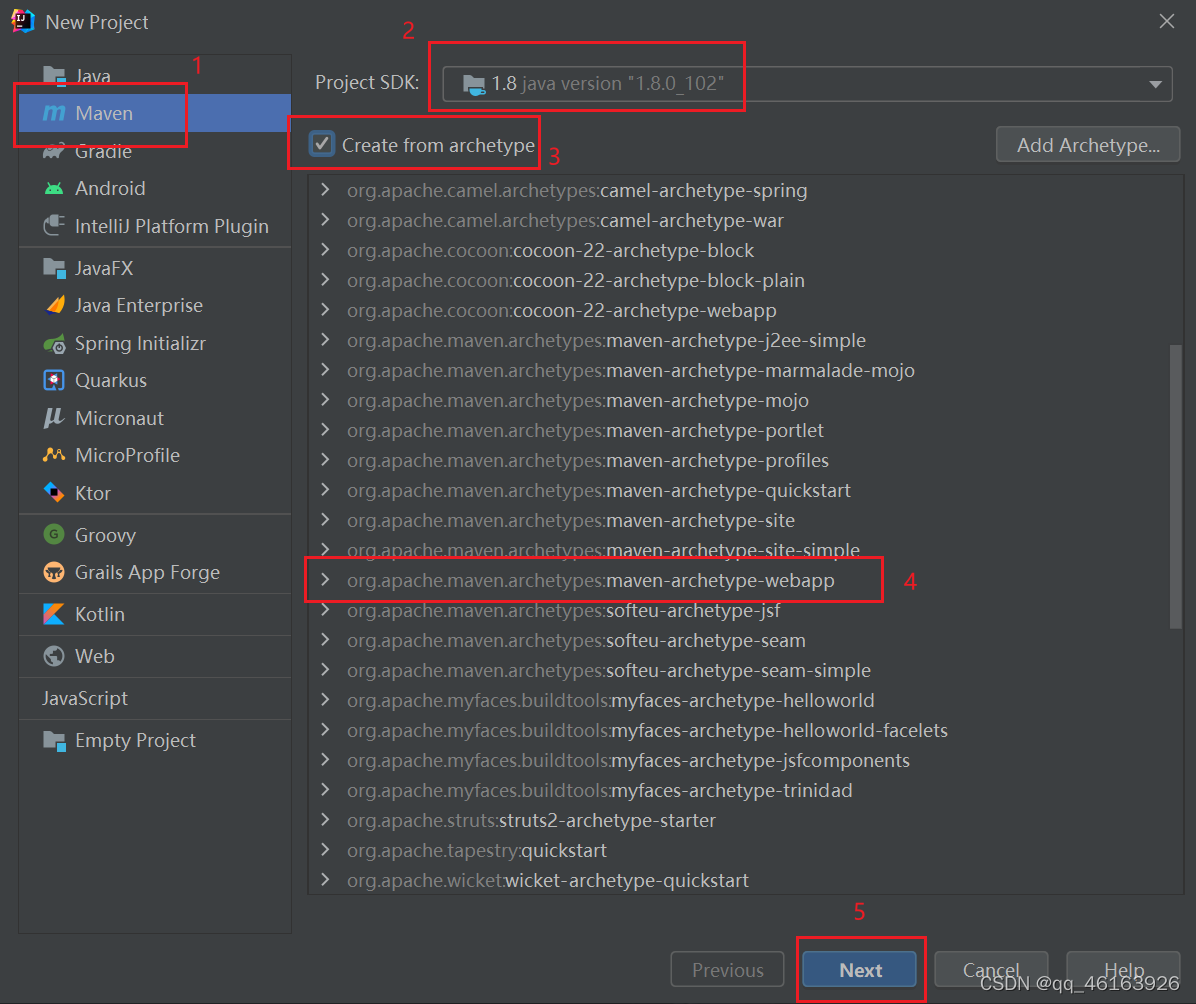The height and width of the screenshot is (1004, 1196).
Task: Click the Grails App Forge icon
Action: coord(54,572)
